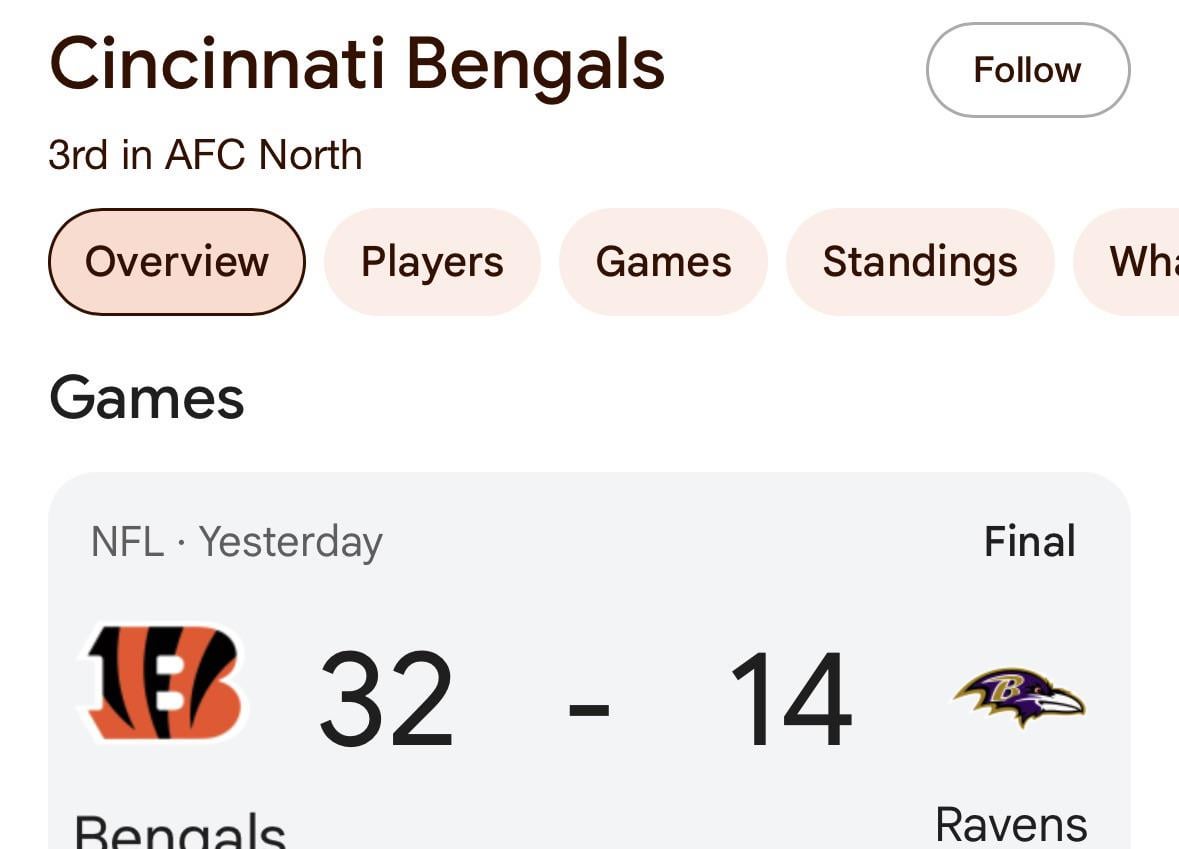Click the Games section heading
1179x849 pixels.
(x=146, y=397)
